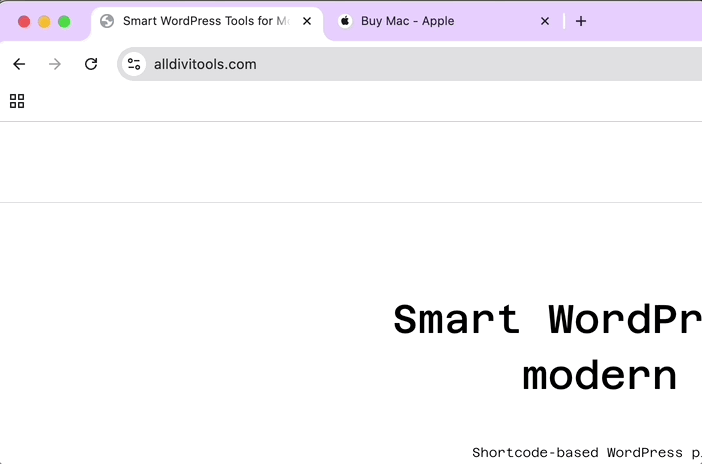The image size is (702, 464).
Task: Click the forward navigation arrow
Action: 55,64
